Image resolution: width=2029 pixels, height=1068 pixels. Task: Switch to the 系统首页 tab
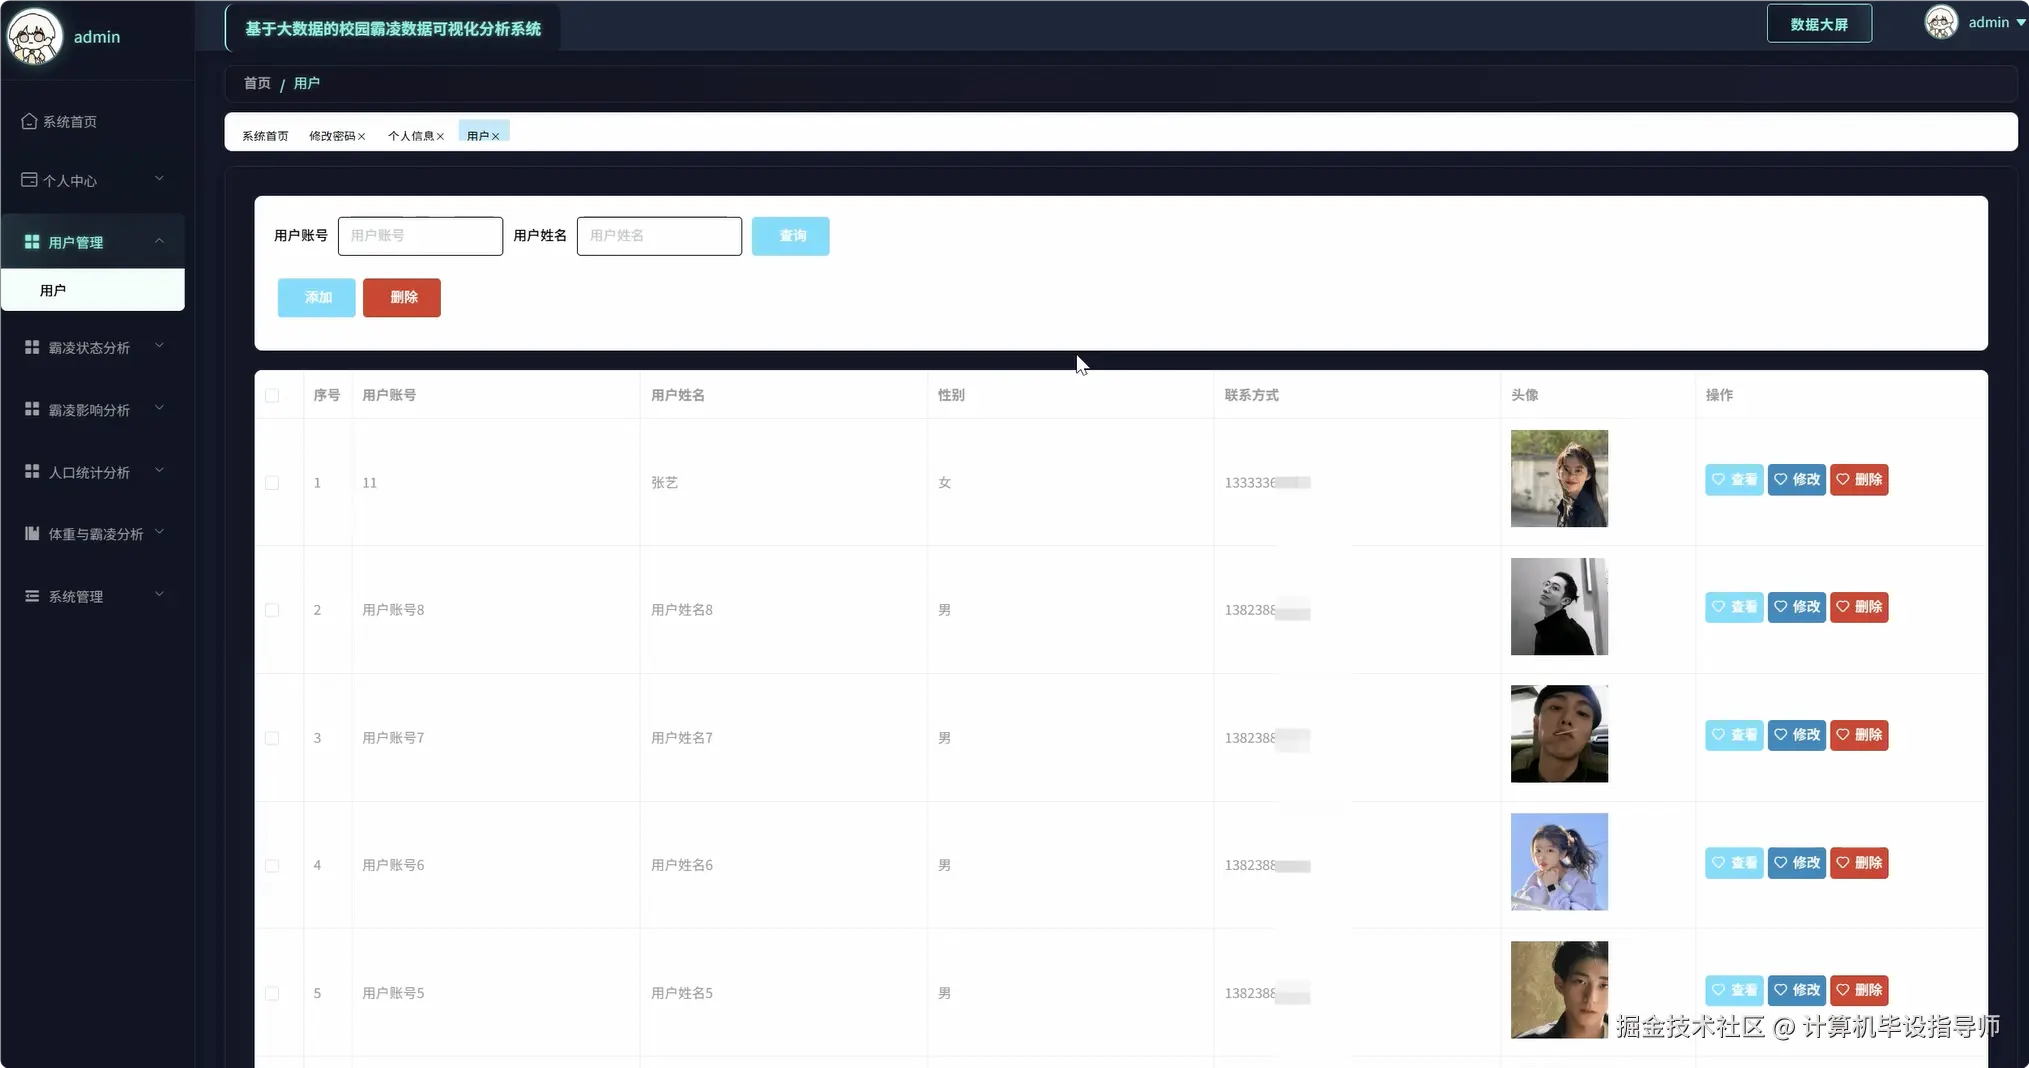point(265,136)
